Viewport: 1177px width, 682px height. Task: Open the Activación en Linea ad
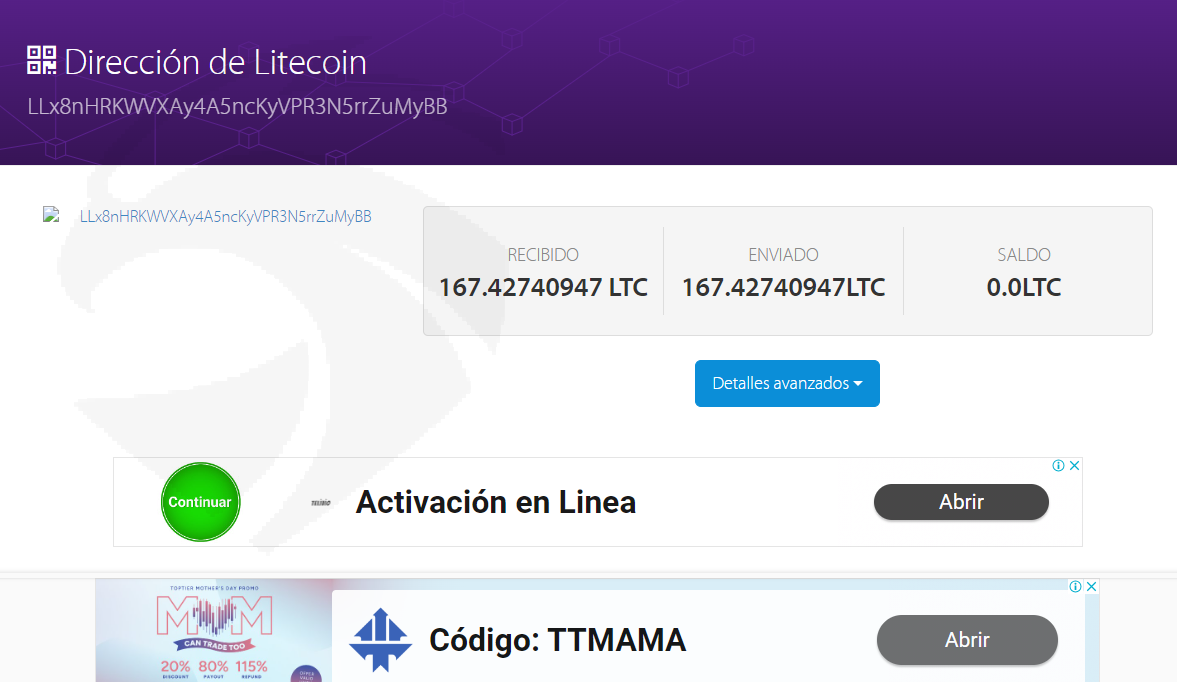click(495, 502)
